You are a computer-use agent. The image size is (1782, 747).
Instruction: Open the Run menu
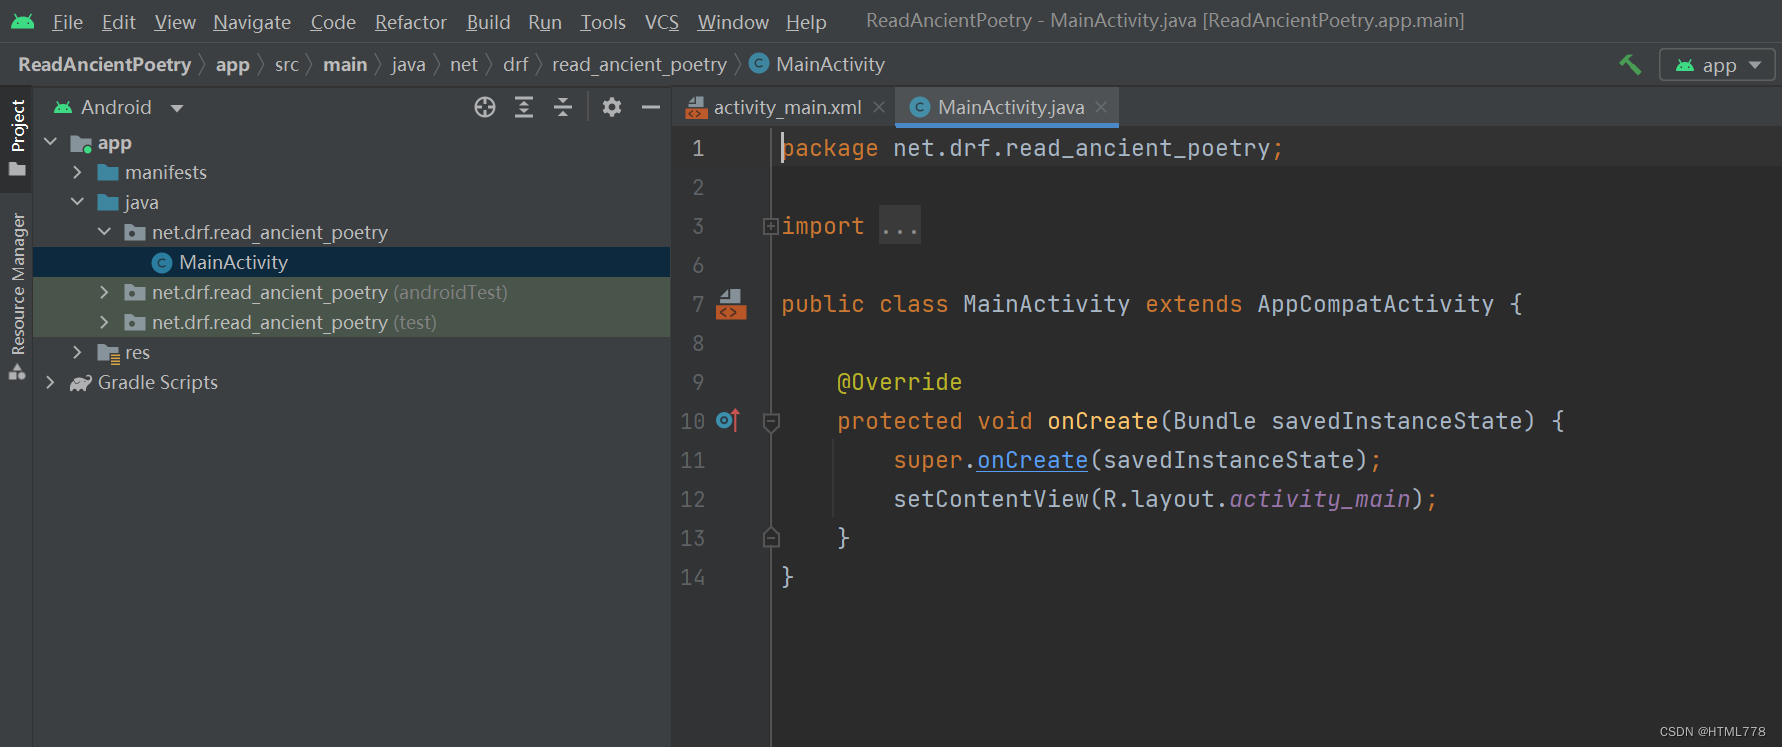pyautogui.click(x=545, y=22)
